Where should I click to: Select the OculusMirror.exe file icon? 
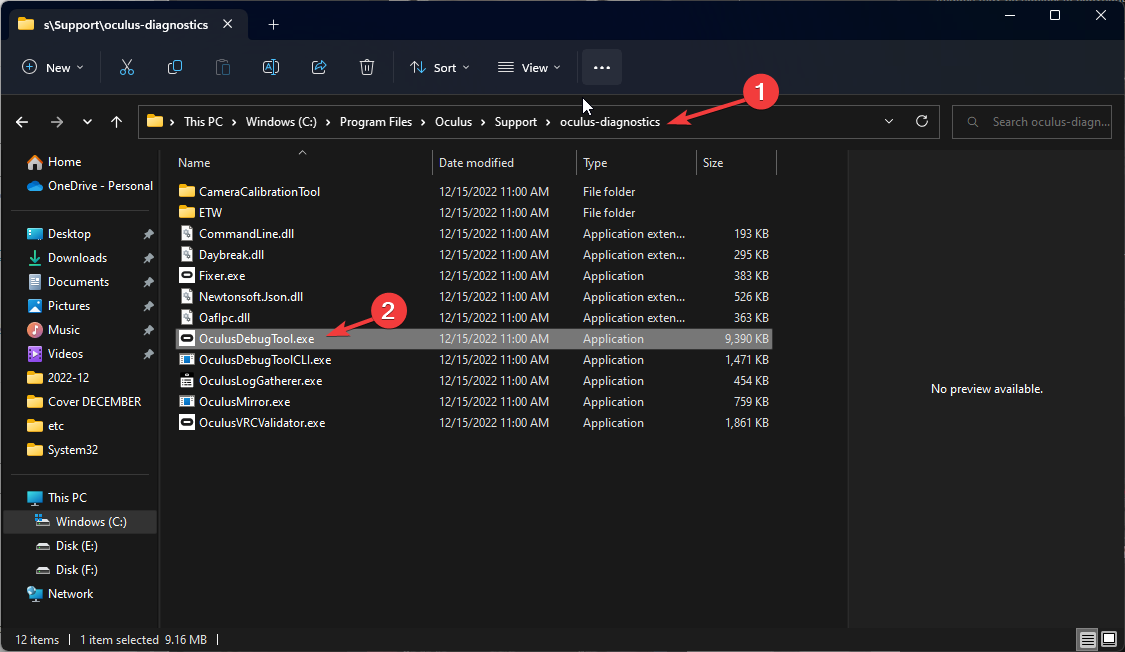[x=187, y=402]
